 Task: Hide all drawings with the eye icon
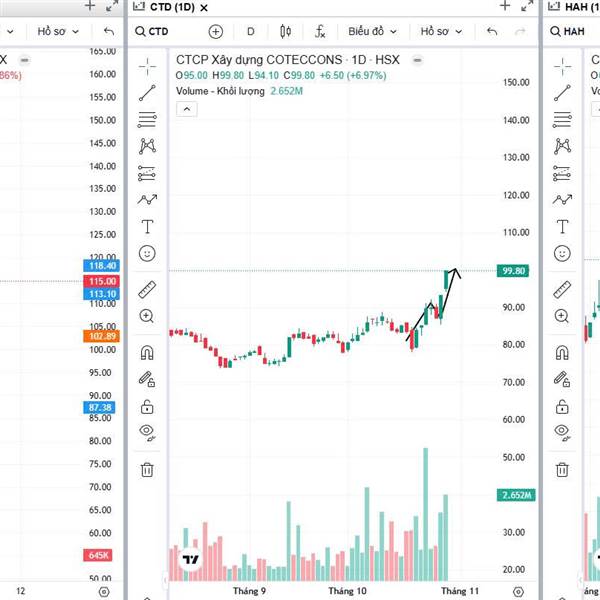147,432
